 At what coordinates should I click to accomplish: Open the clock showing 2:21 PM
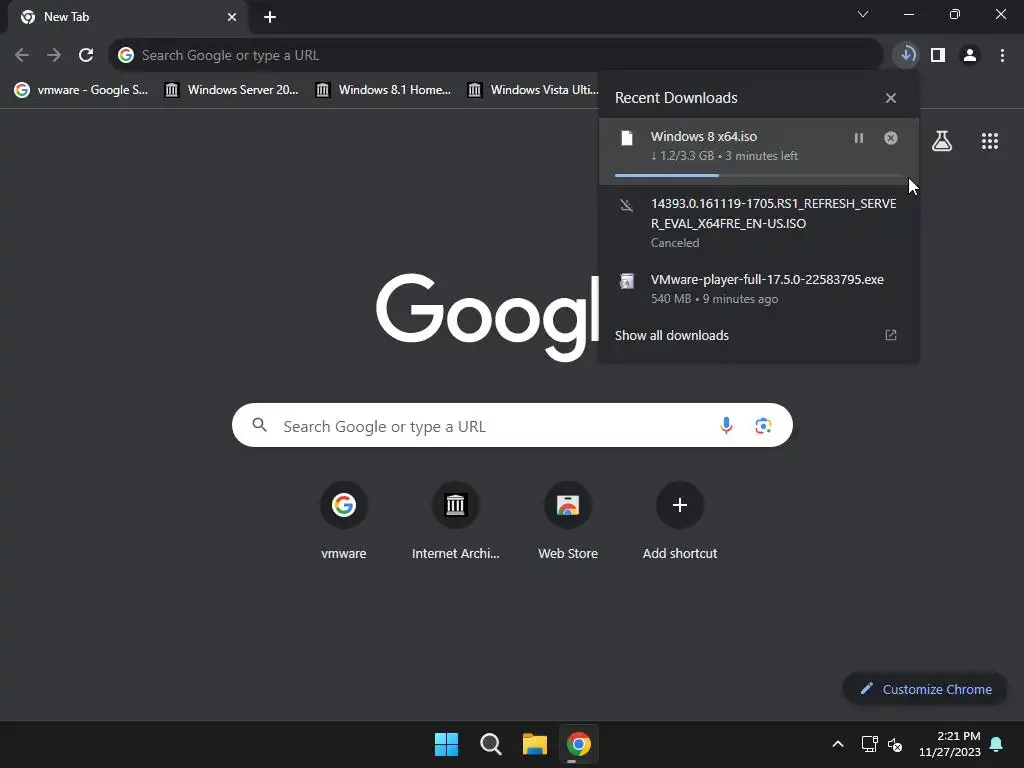950,744
